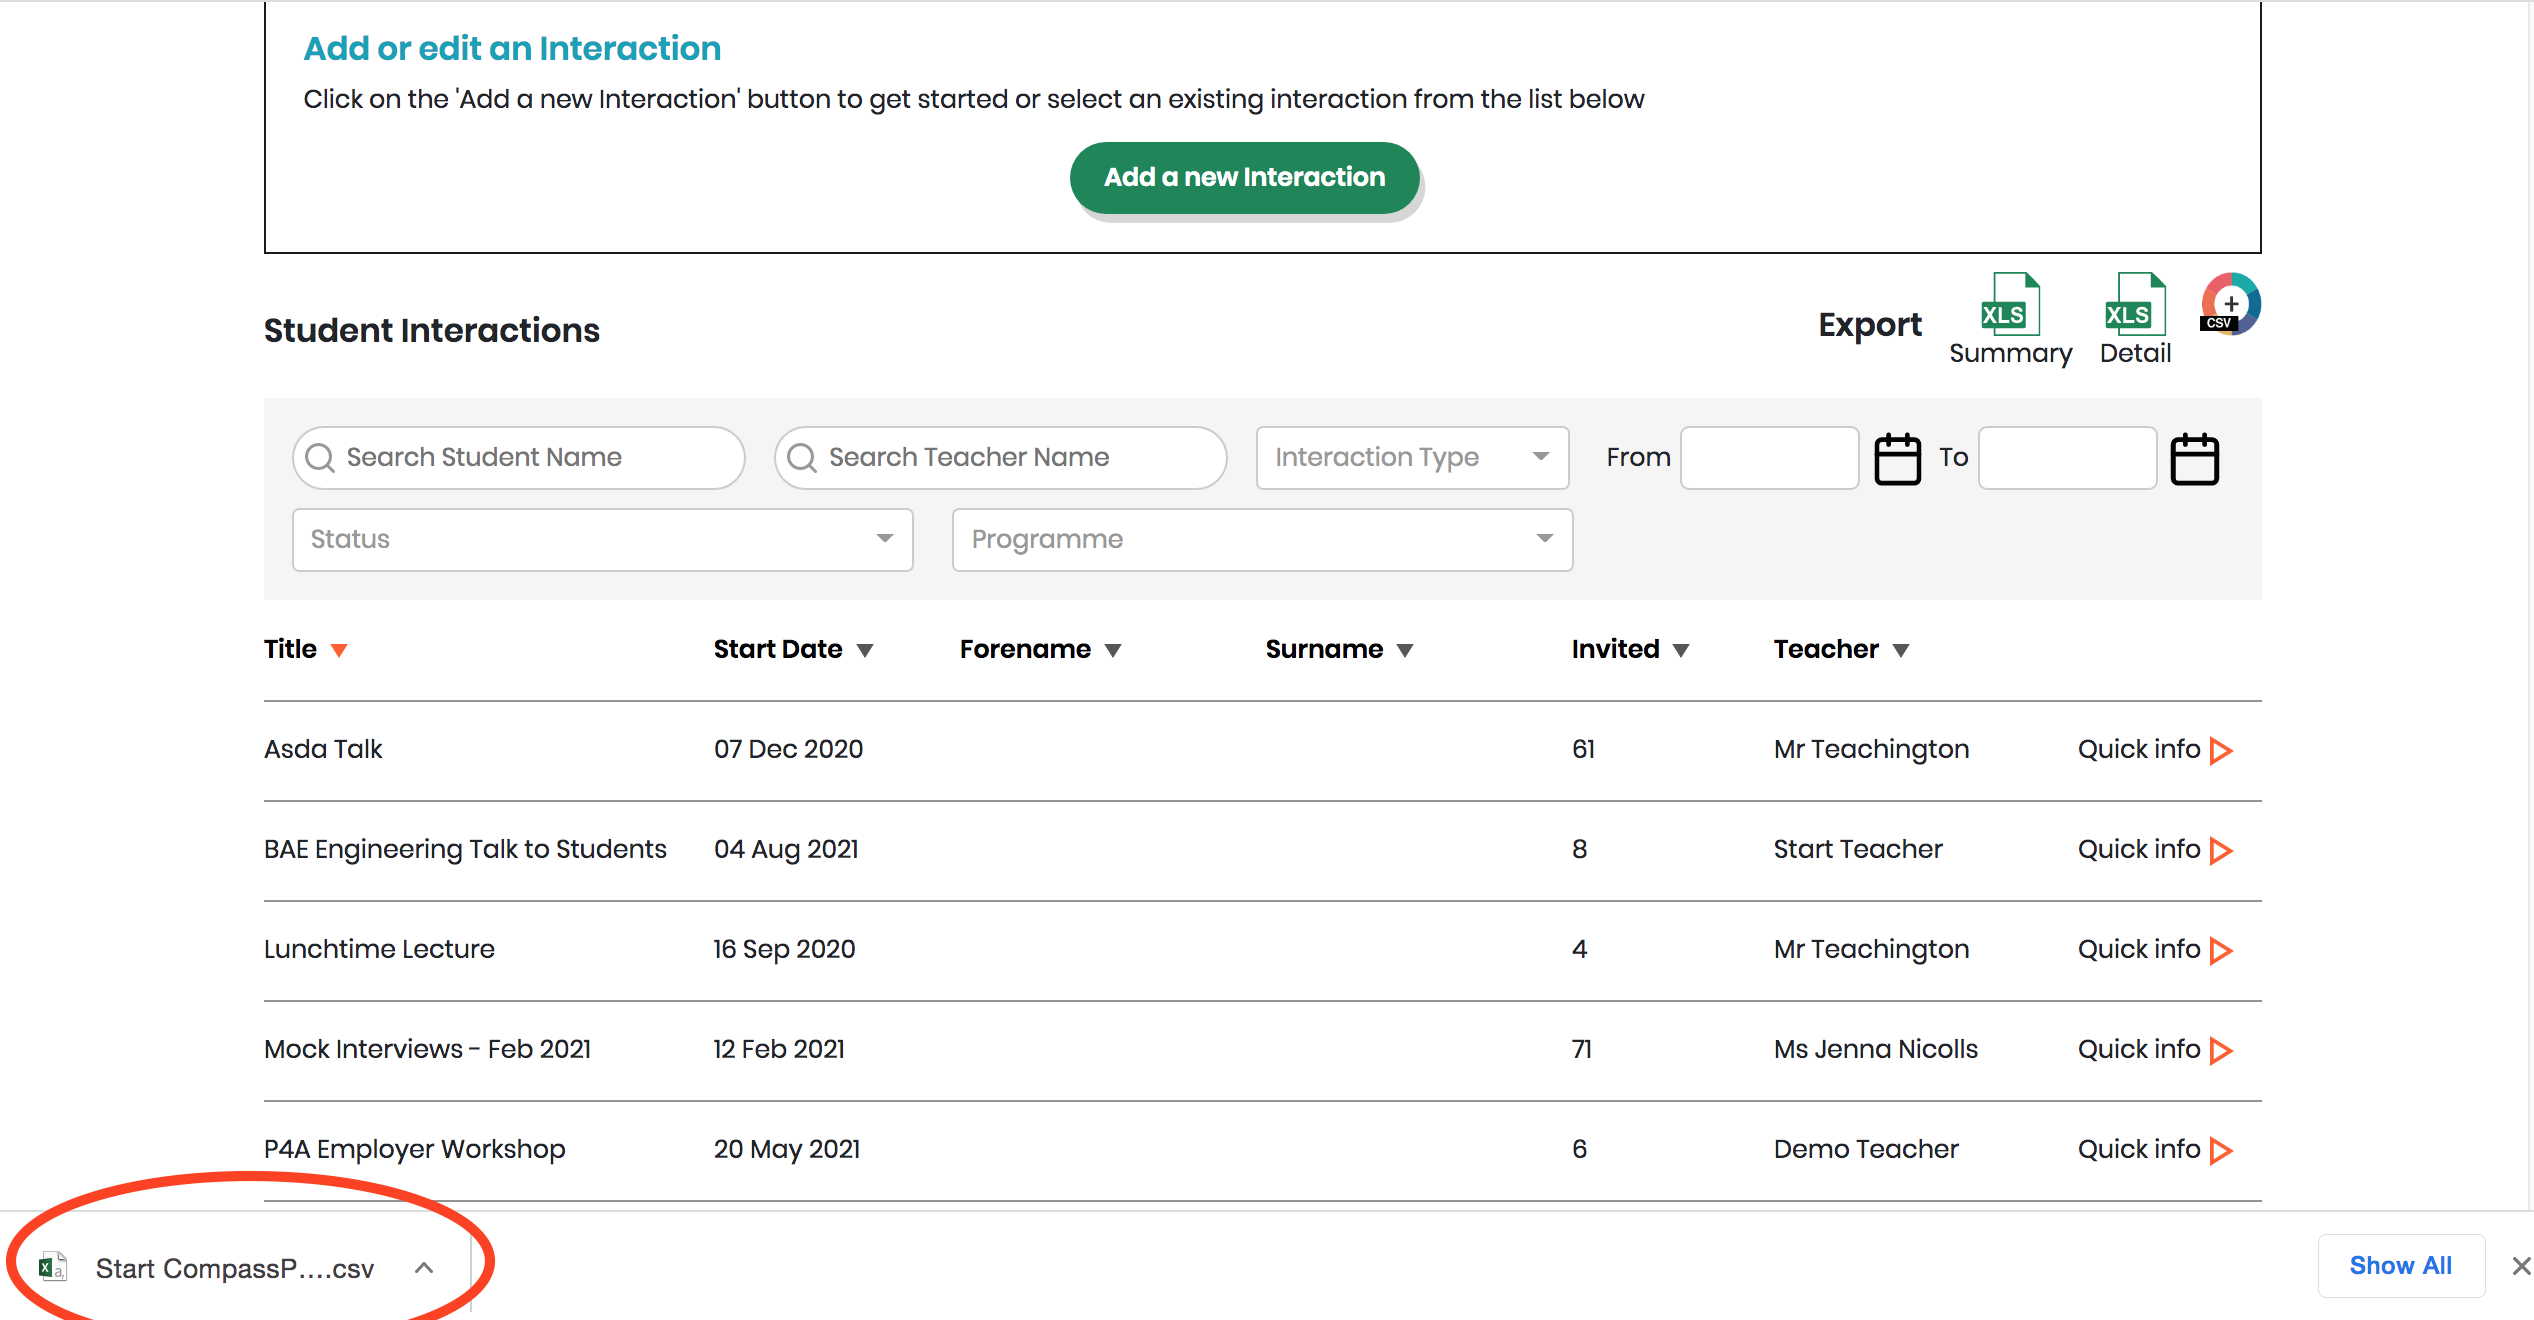Sort by Forename column arrow
The height and width of the screenshot is (1320, 2534).
[1113, 651]
